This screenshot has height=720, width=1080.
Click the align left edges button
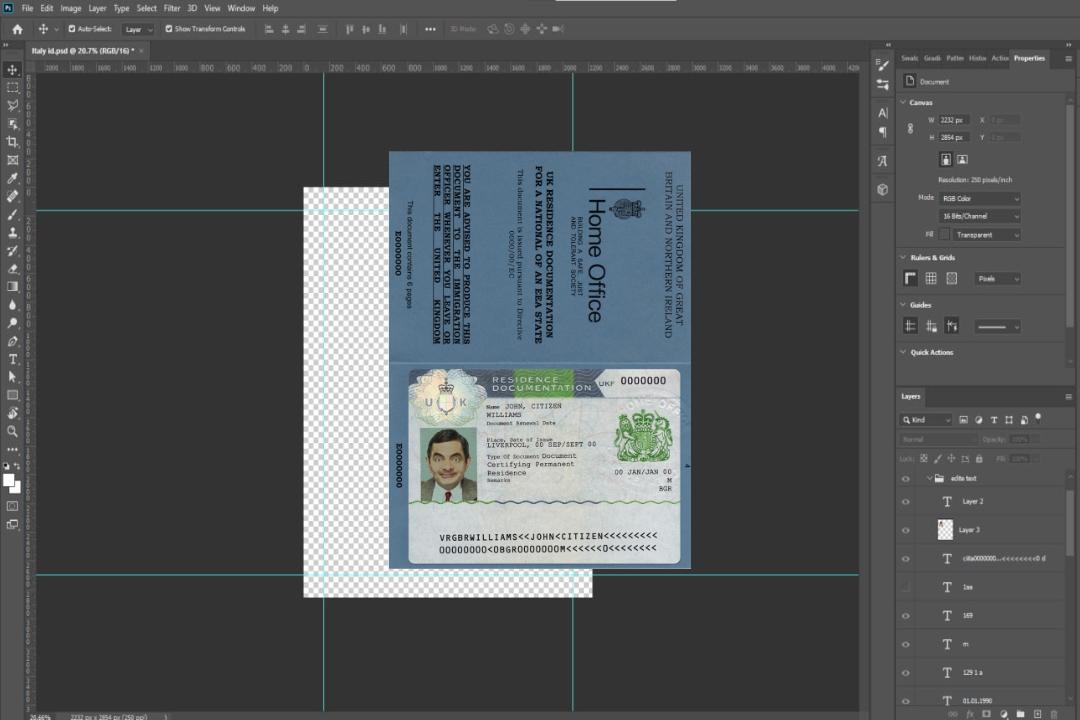pyautogui.click(x=269, y=29)
